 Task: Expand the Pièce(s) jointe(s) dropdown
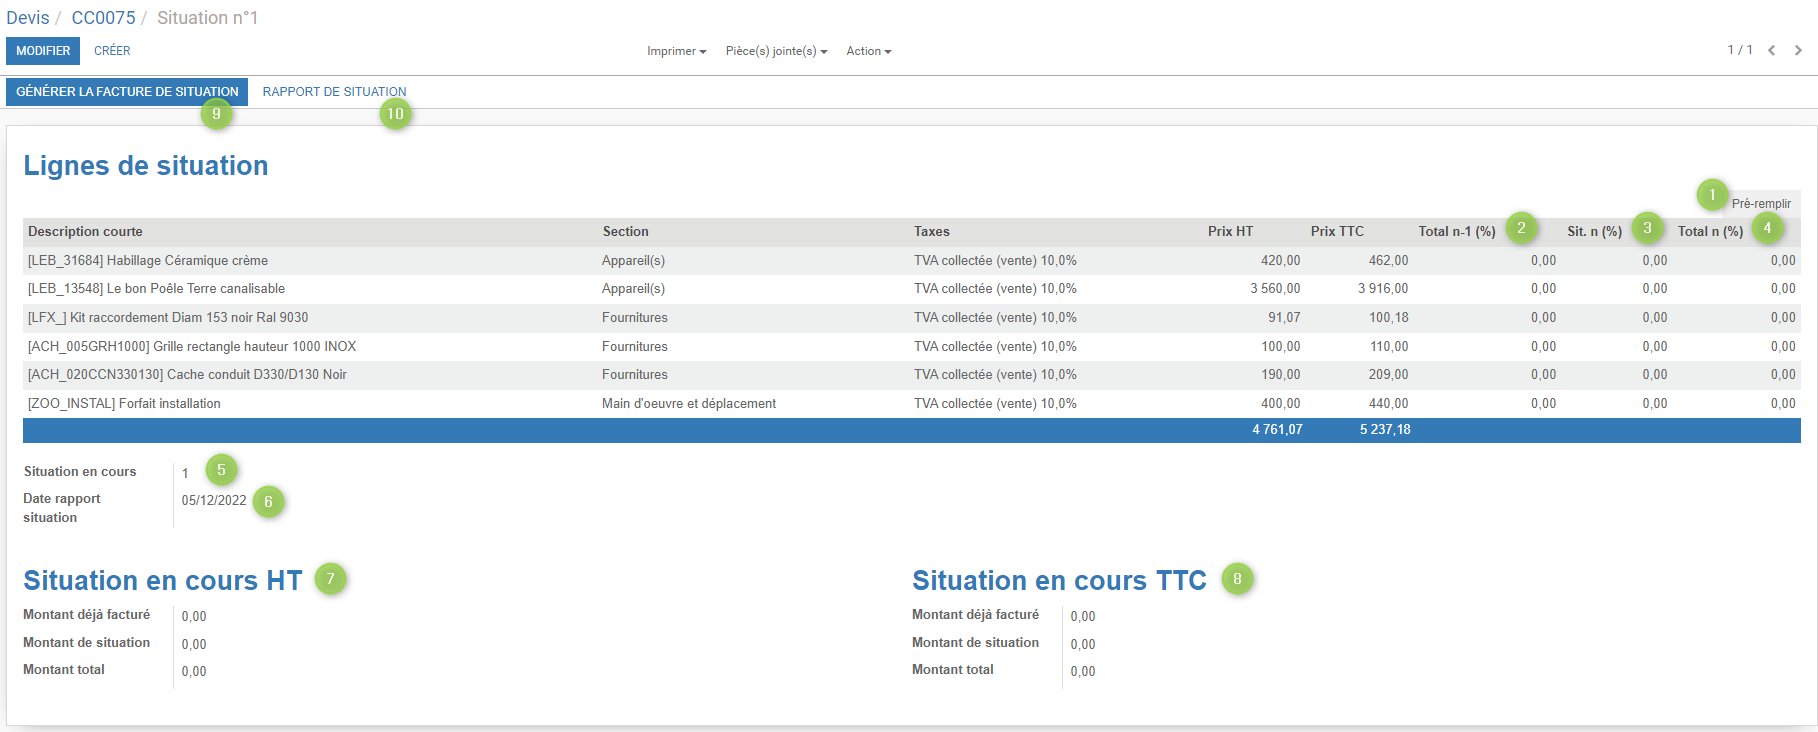click(777, 51)
